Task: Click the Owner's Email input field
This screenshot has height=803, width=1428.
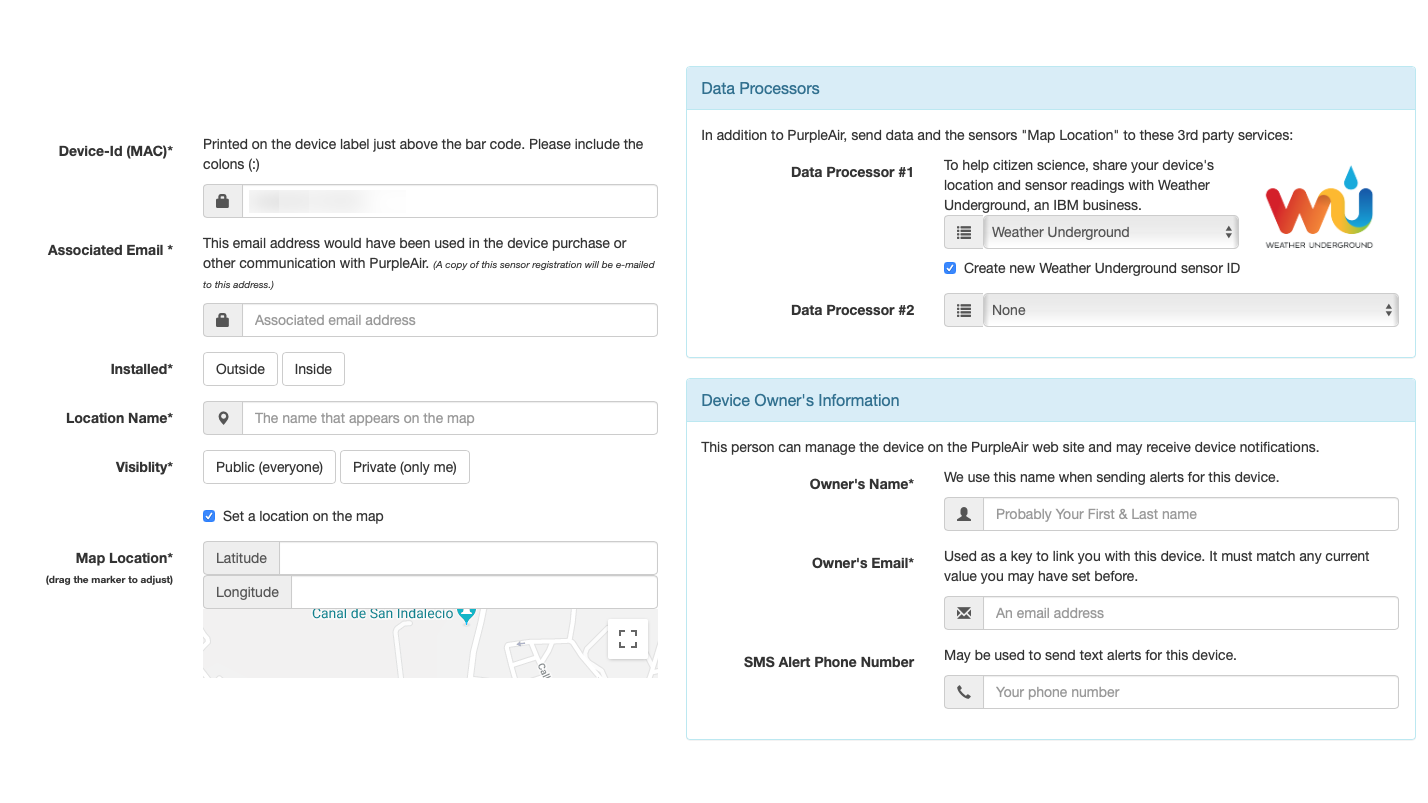Action: coord(1191,613)
